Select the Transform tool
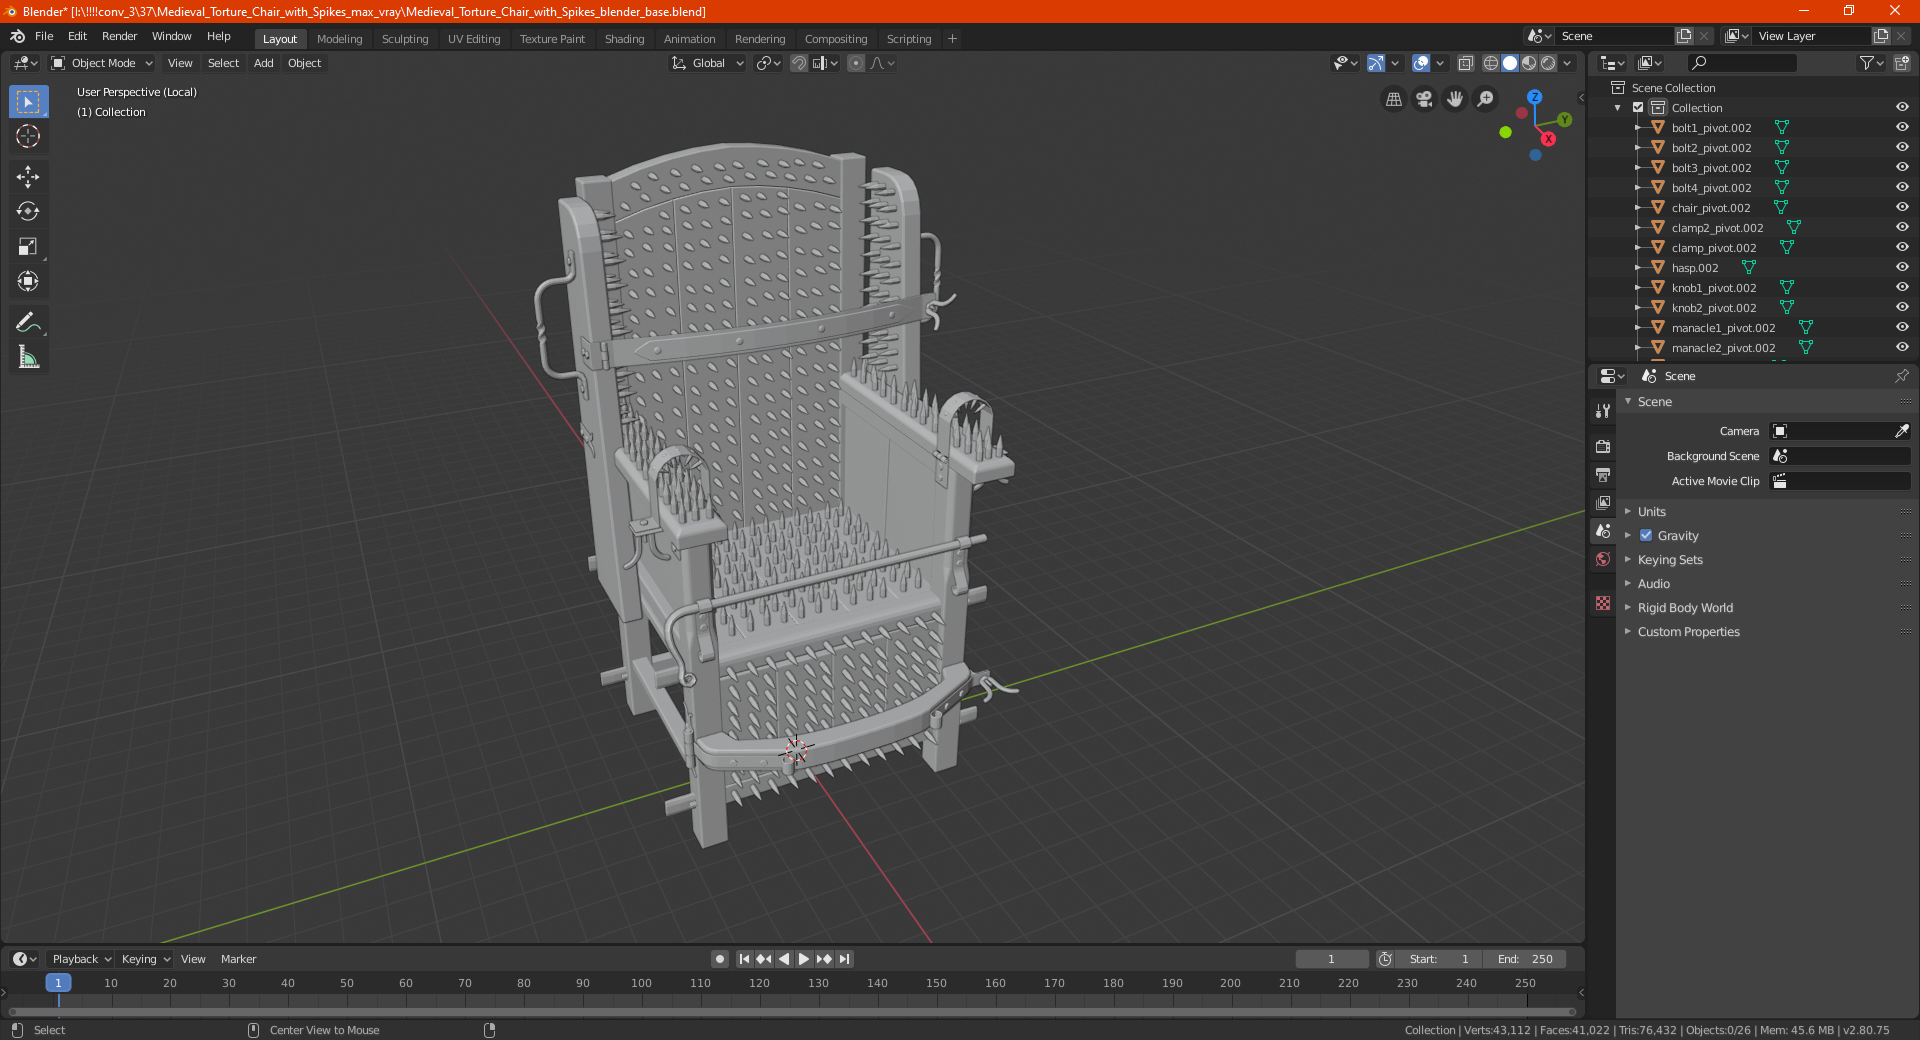Viewport: 1920px width, 1040px height. pyautogui.click(x=28, y=282)
